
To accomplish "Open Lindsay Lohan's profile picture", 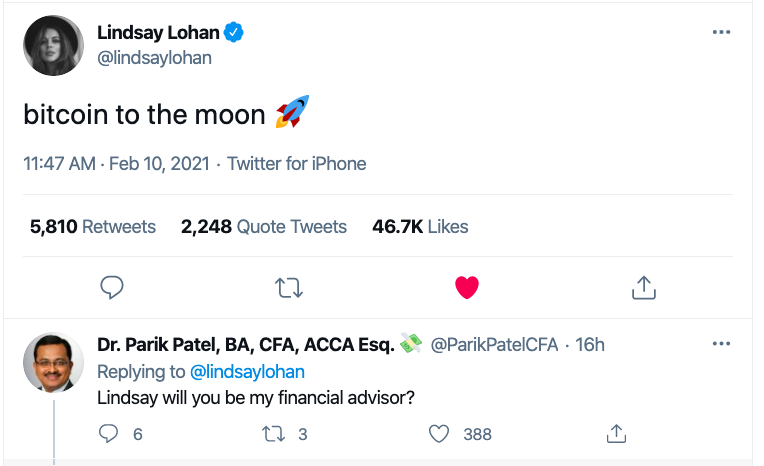I will pyautogui.click(x=53, y=45).
